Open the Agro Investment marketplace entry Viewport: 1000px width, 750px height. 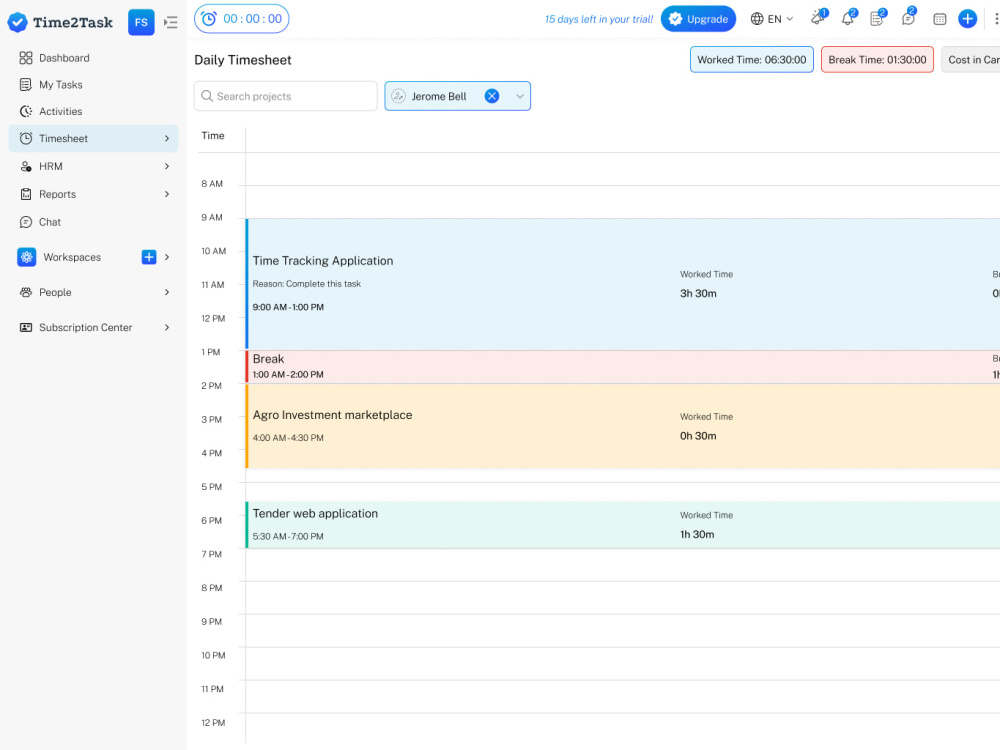pyautogui.click(x=622, y=426)
